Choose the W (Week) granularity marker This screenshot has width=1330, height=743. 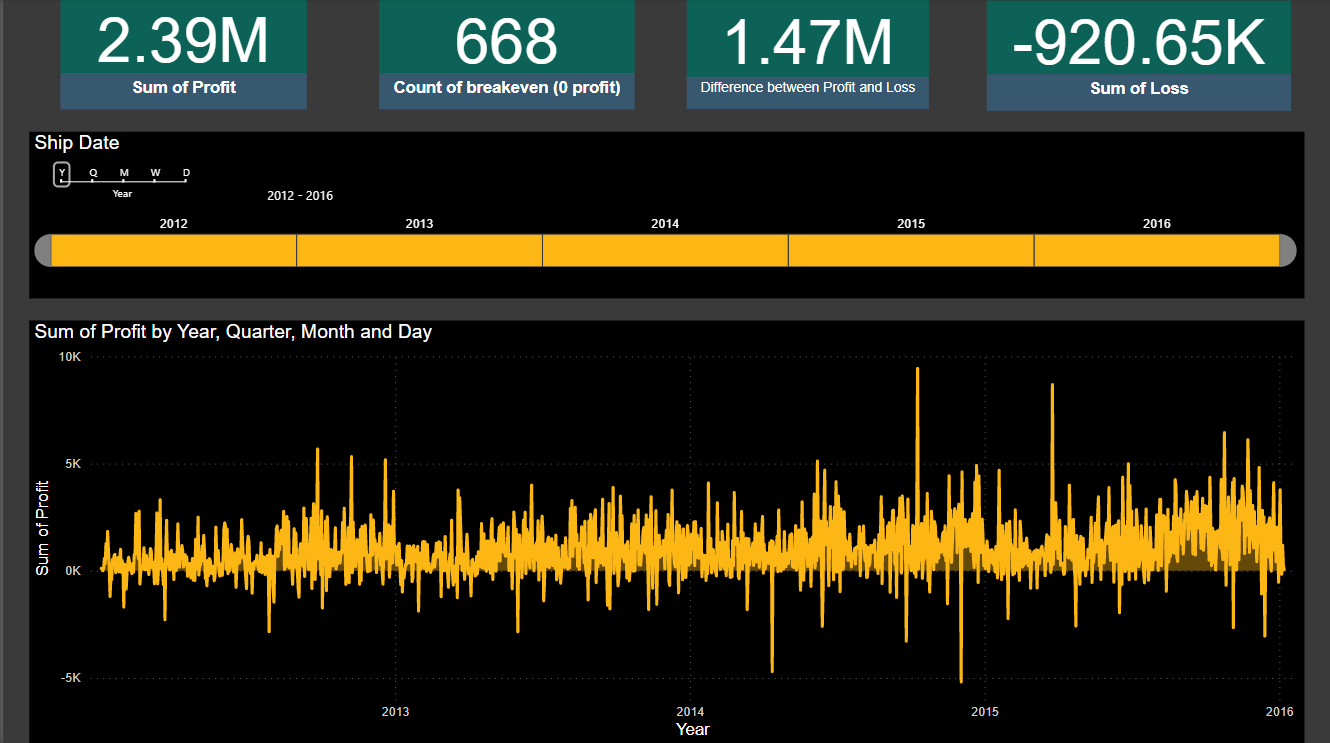click(x=154, y=173)
